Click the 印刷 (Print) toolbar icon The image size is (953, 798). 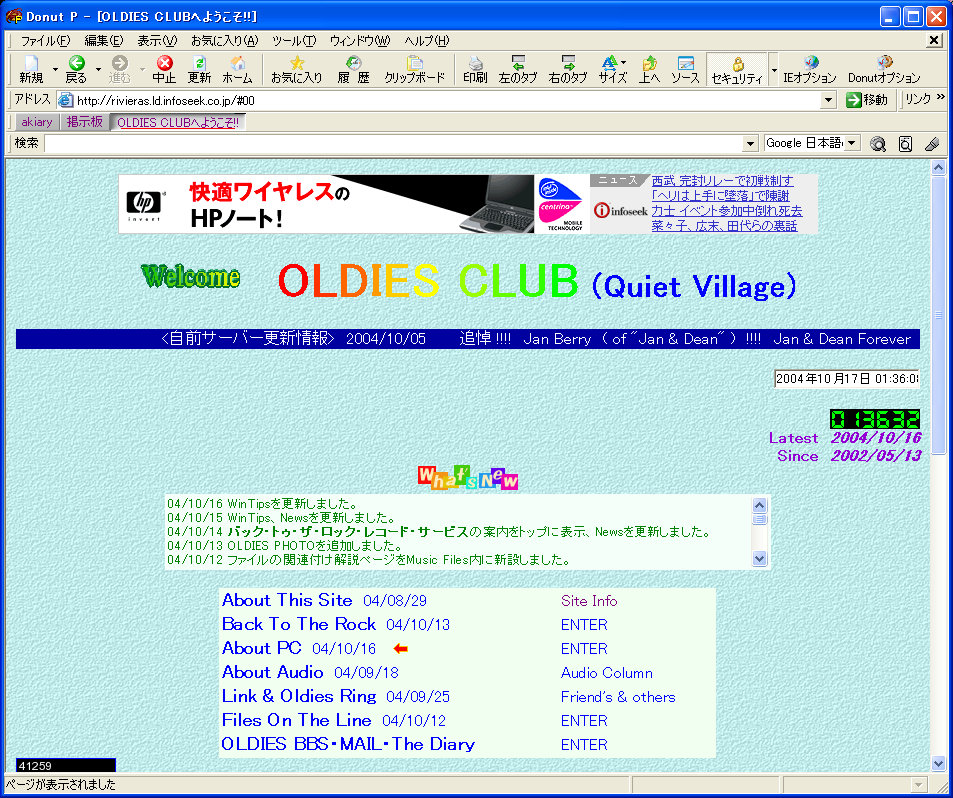(x=475, y=69)
